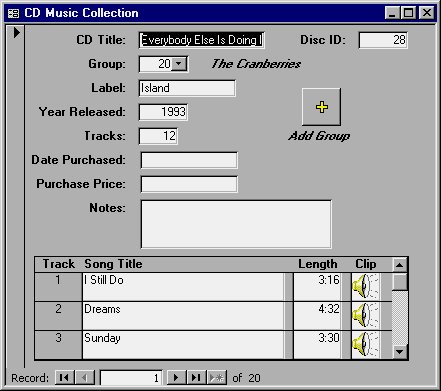Click the track list scroll down arrow
The height and width of the screenshot is (391, 441).
[x=399, y=351]
